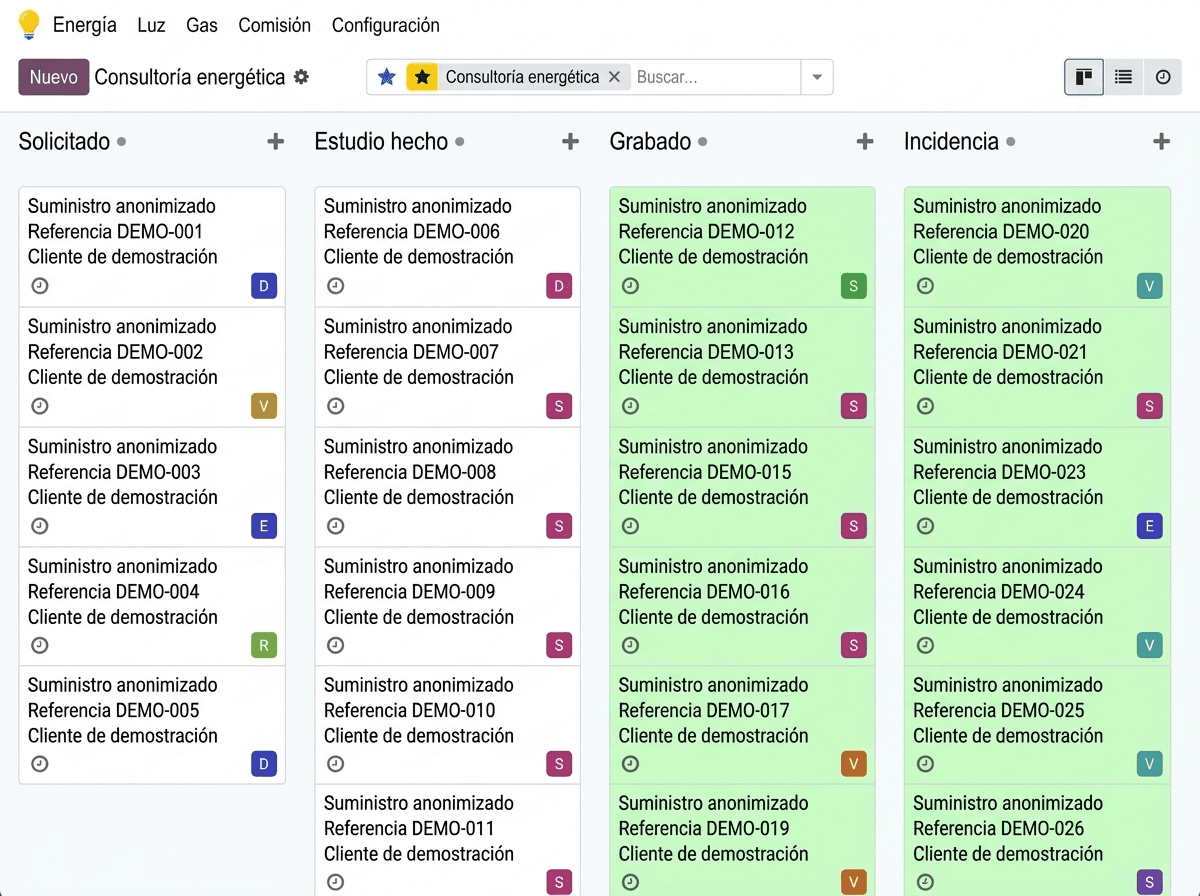Click the R user avatar on DEMO-004
The height and width of the screenshot is (896, 1200).
click(264, 645)
